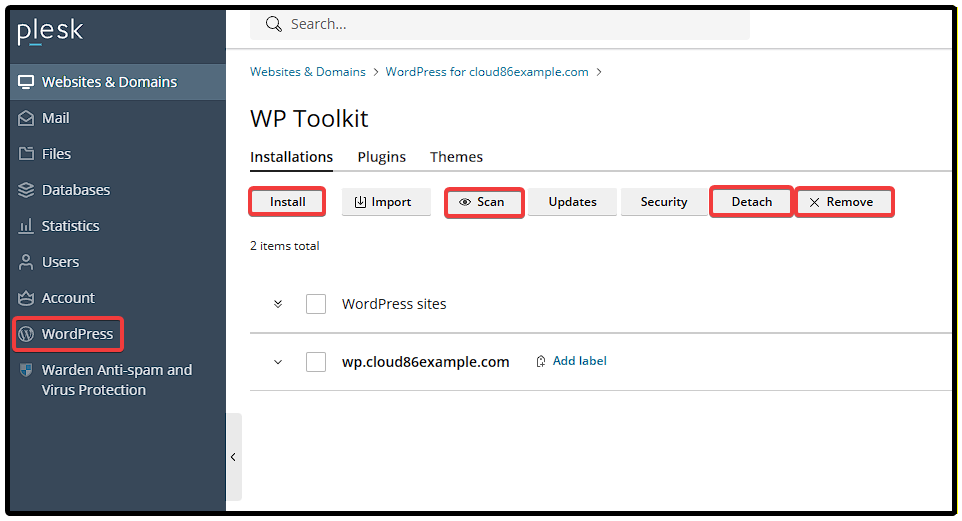Expand all rows with the double chevron
This screenshot has width=962, height=521.
[x=278, y=304]
